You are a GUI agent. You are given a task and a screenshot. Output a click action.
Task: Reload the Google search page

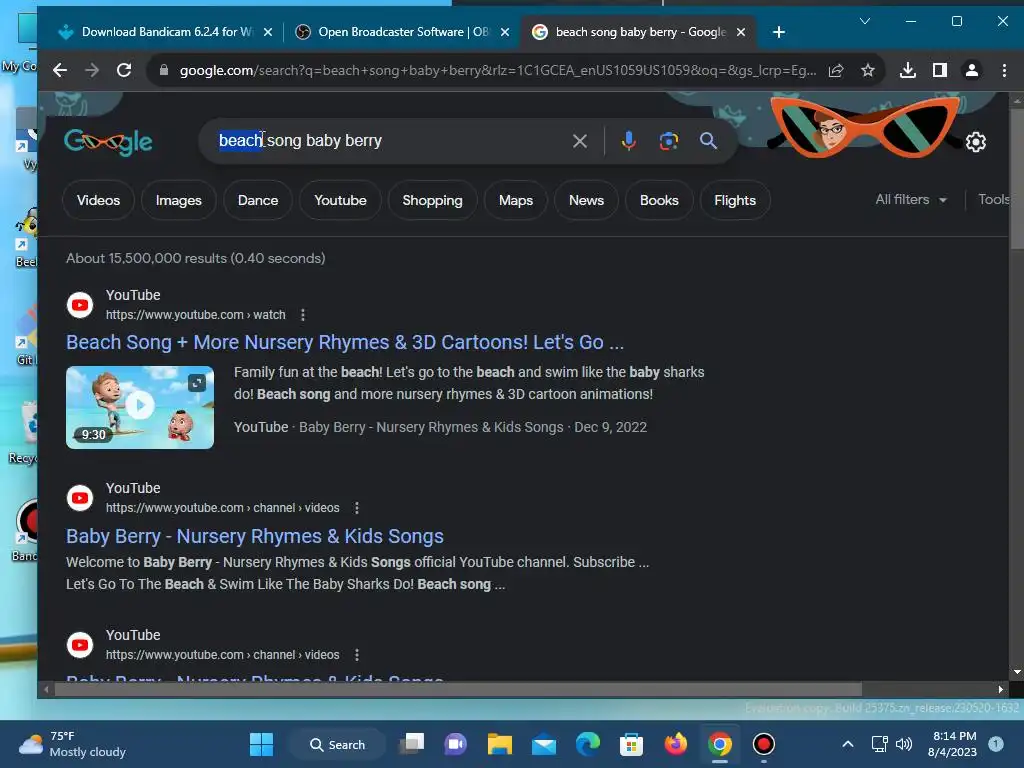point(124,70)
